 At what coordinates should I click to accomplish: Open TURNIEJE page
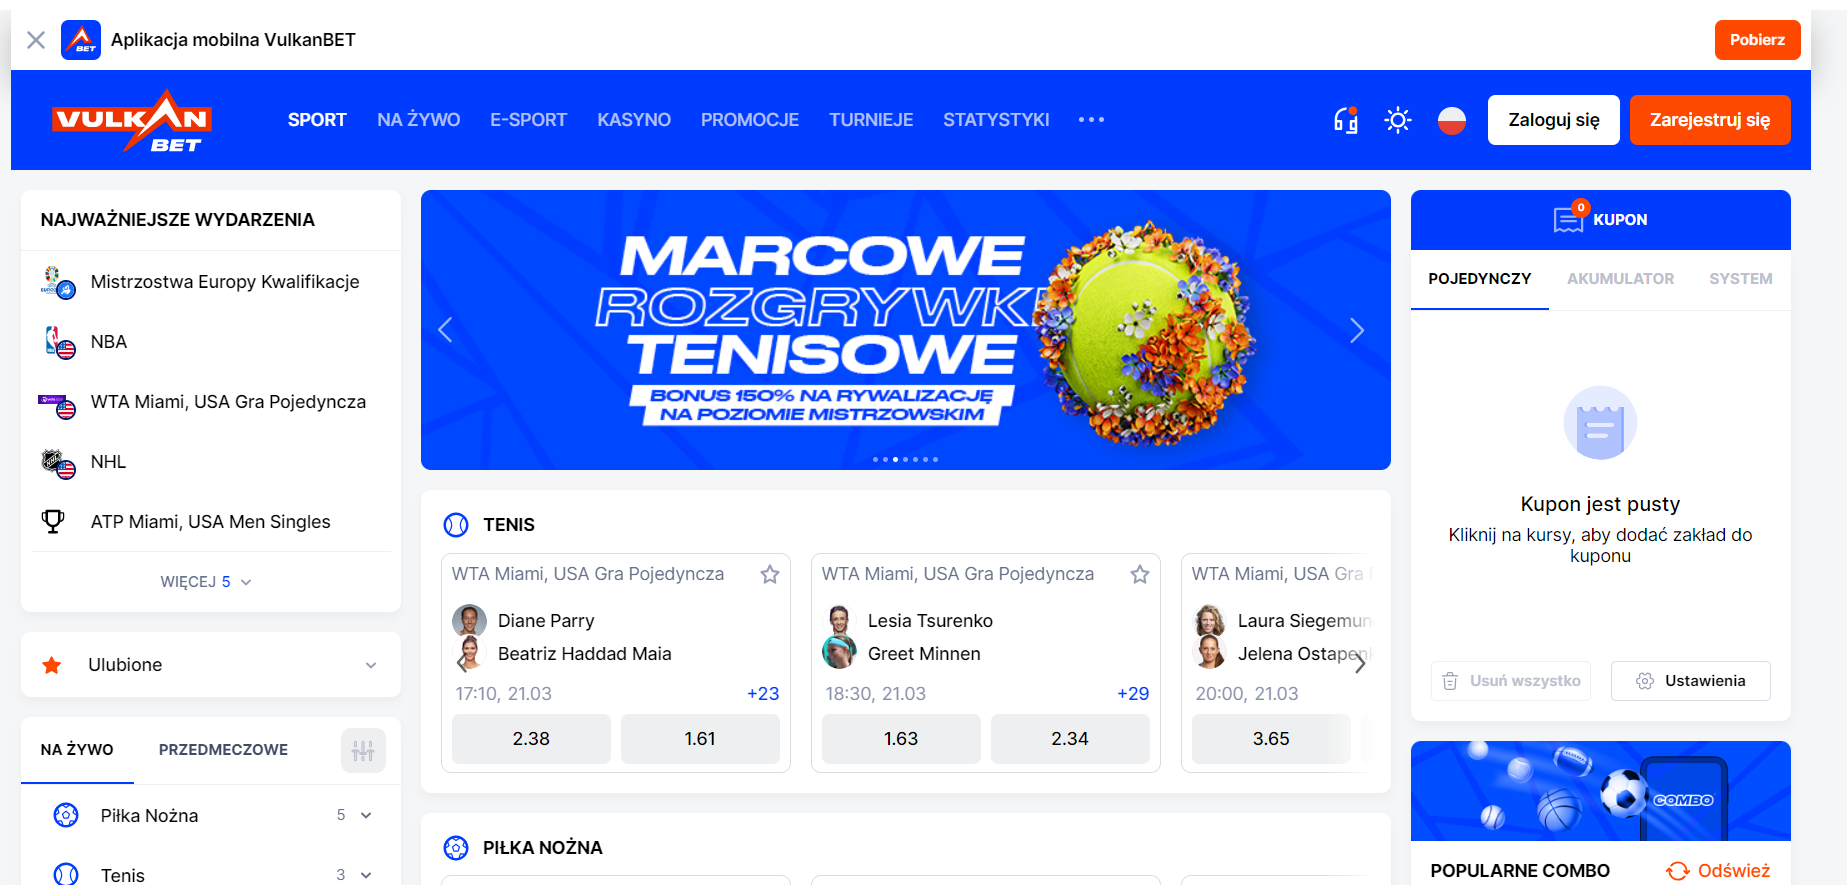[871, 120]
